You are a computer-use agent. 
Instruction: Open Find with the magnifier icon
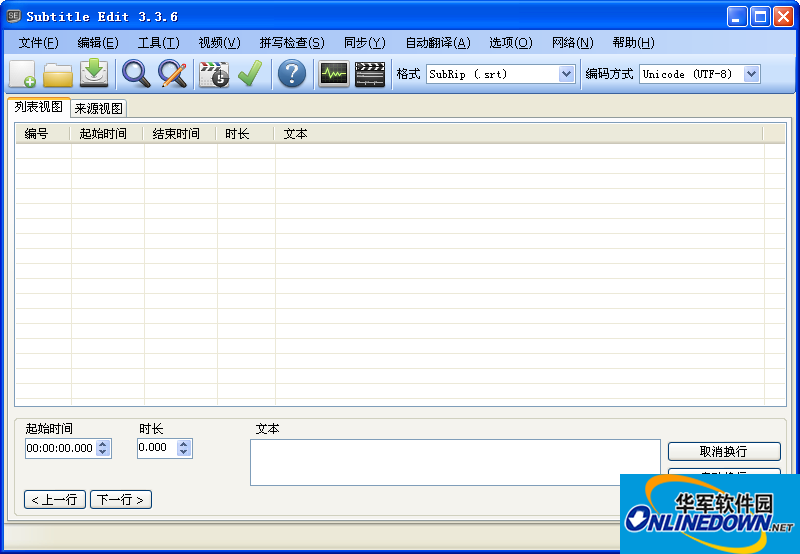136,74
